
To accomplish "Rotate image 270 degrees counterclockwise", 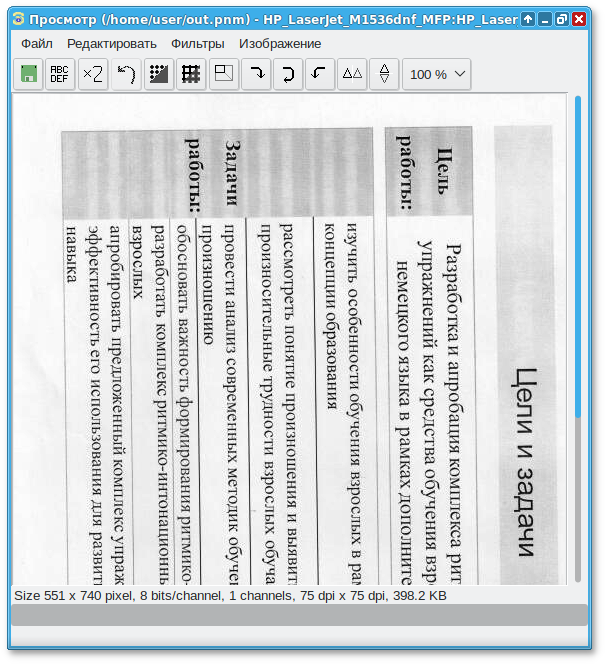I will 320,74.
